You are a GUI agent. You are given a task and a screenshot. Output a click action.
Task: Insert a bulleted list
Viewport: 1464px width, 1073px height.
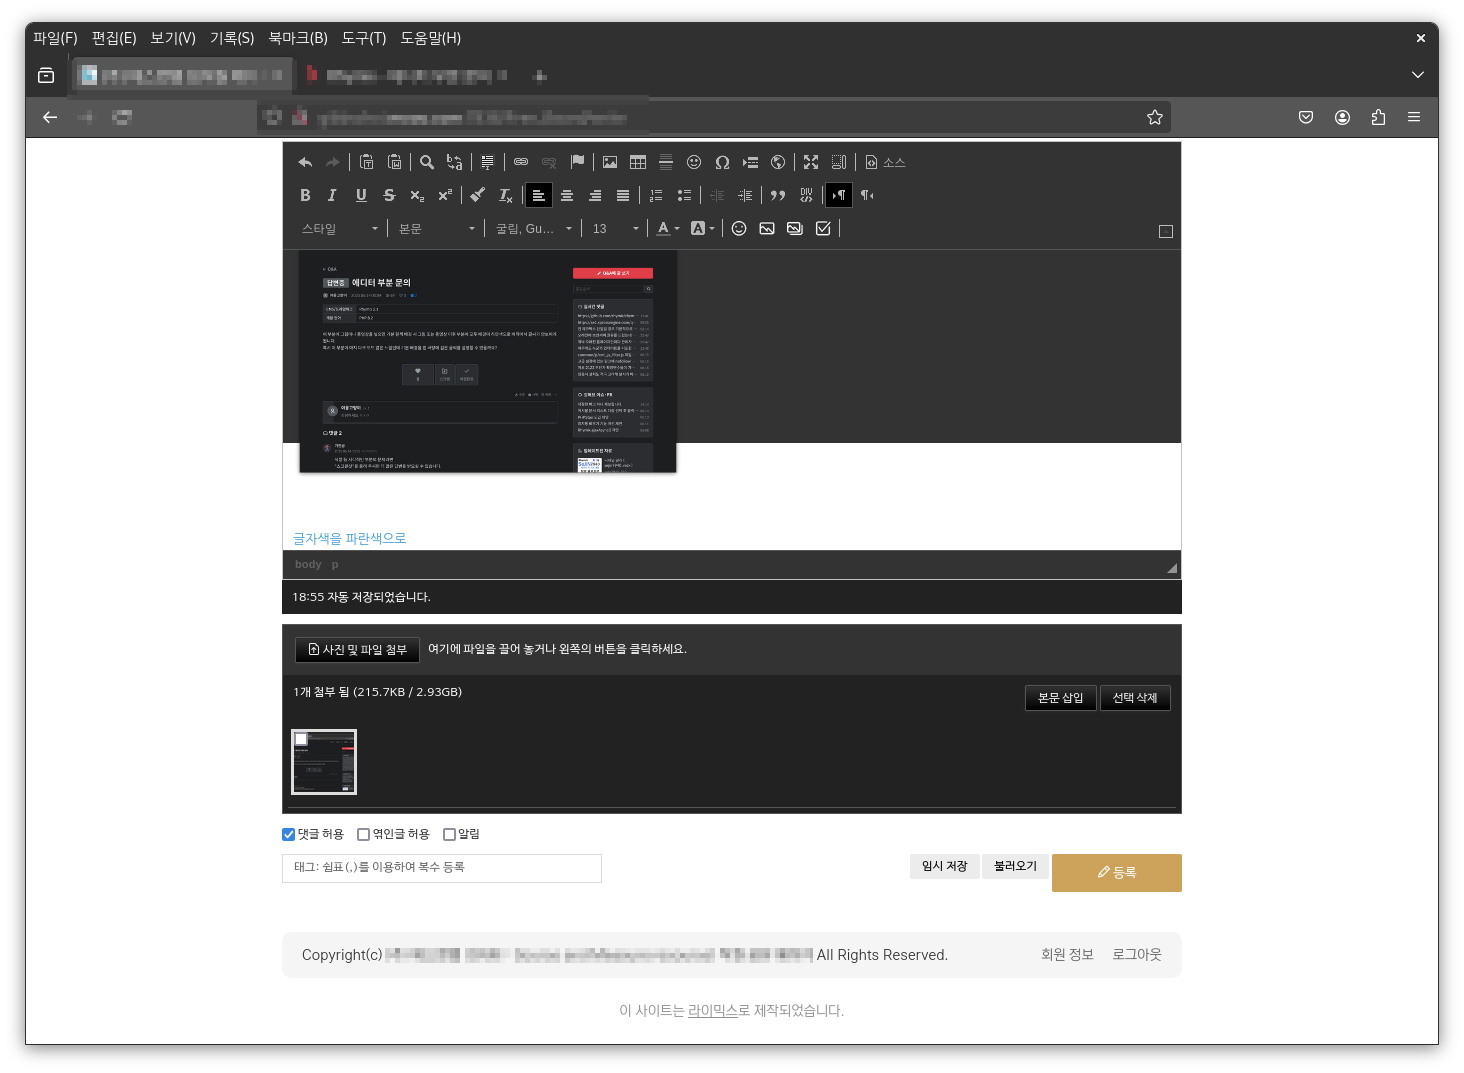coord(684,195)
